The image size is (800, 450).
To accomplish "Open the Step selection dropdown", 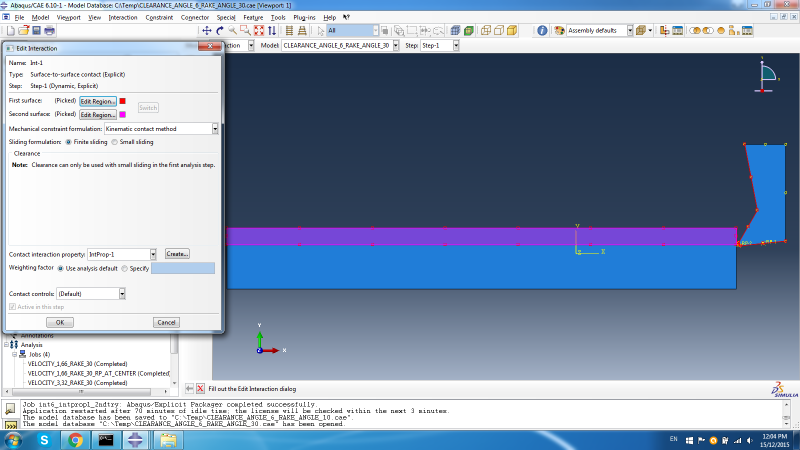I will pyautogui.click(x=456, y=45).
